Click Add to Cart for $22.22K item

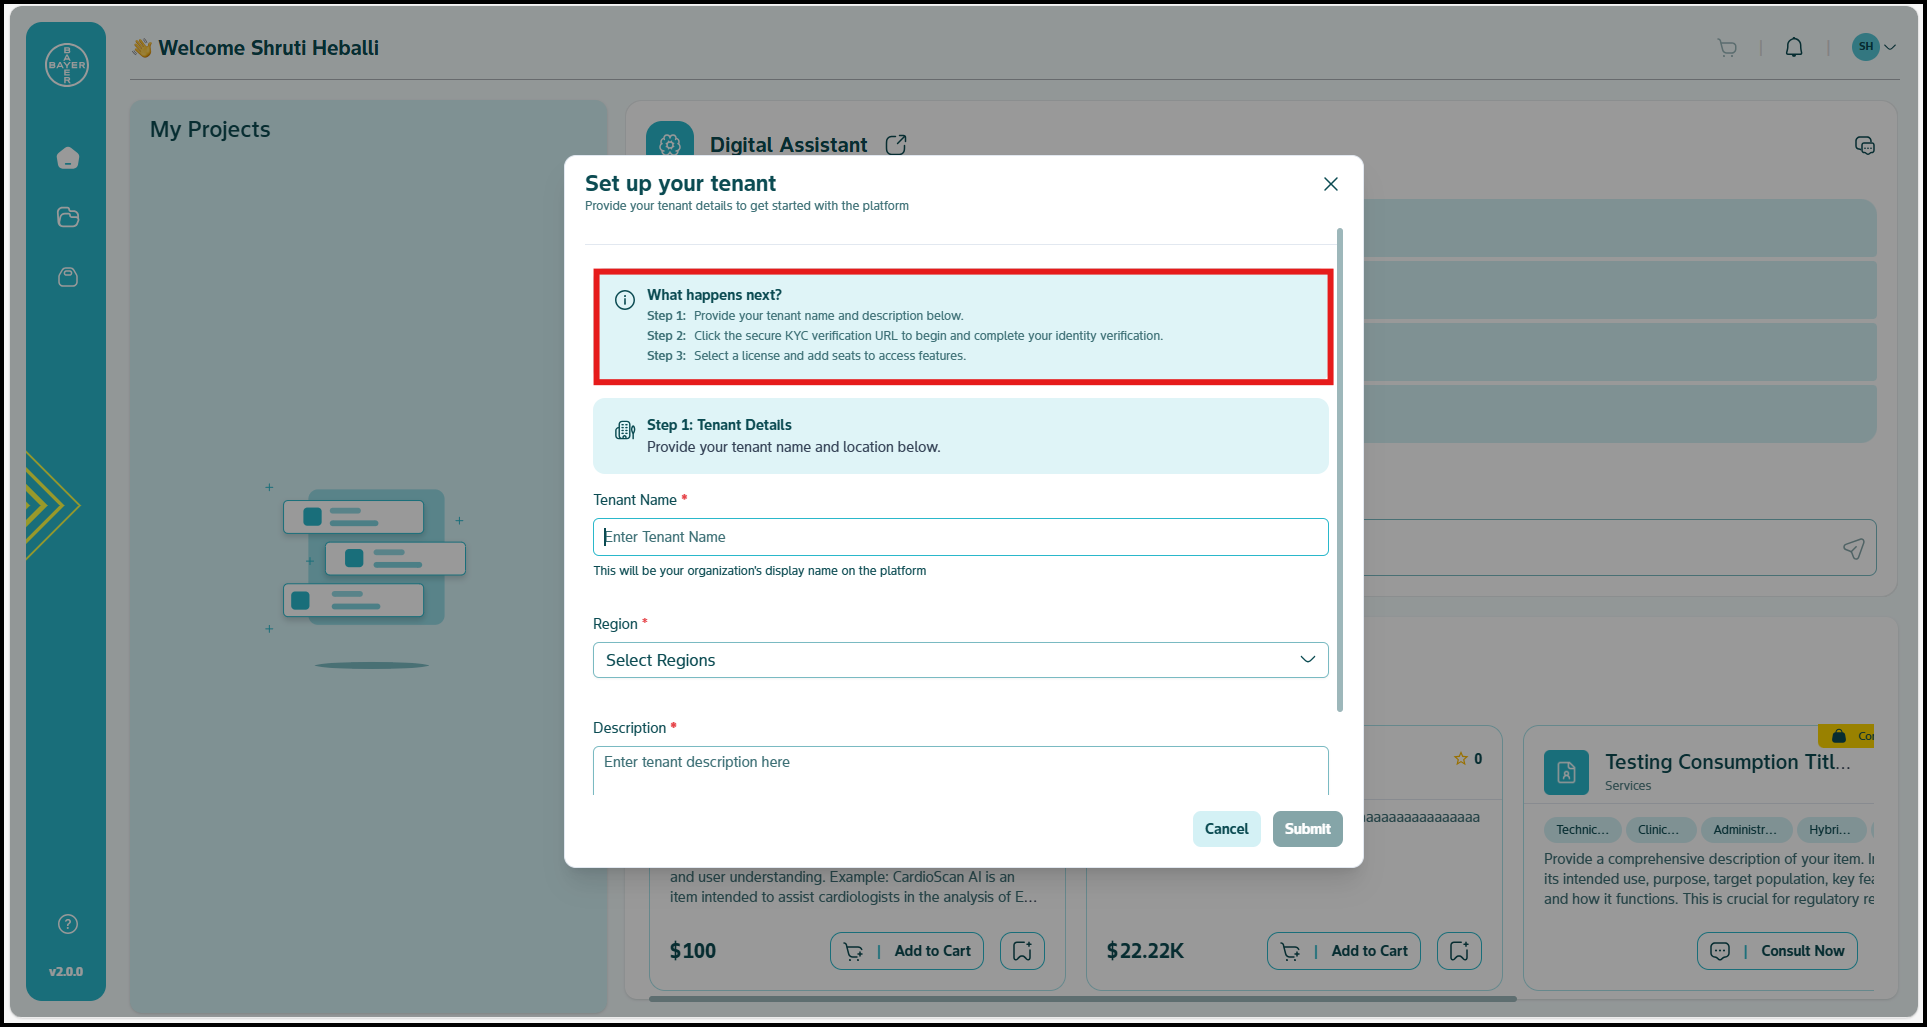tap(1343, 951)
